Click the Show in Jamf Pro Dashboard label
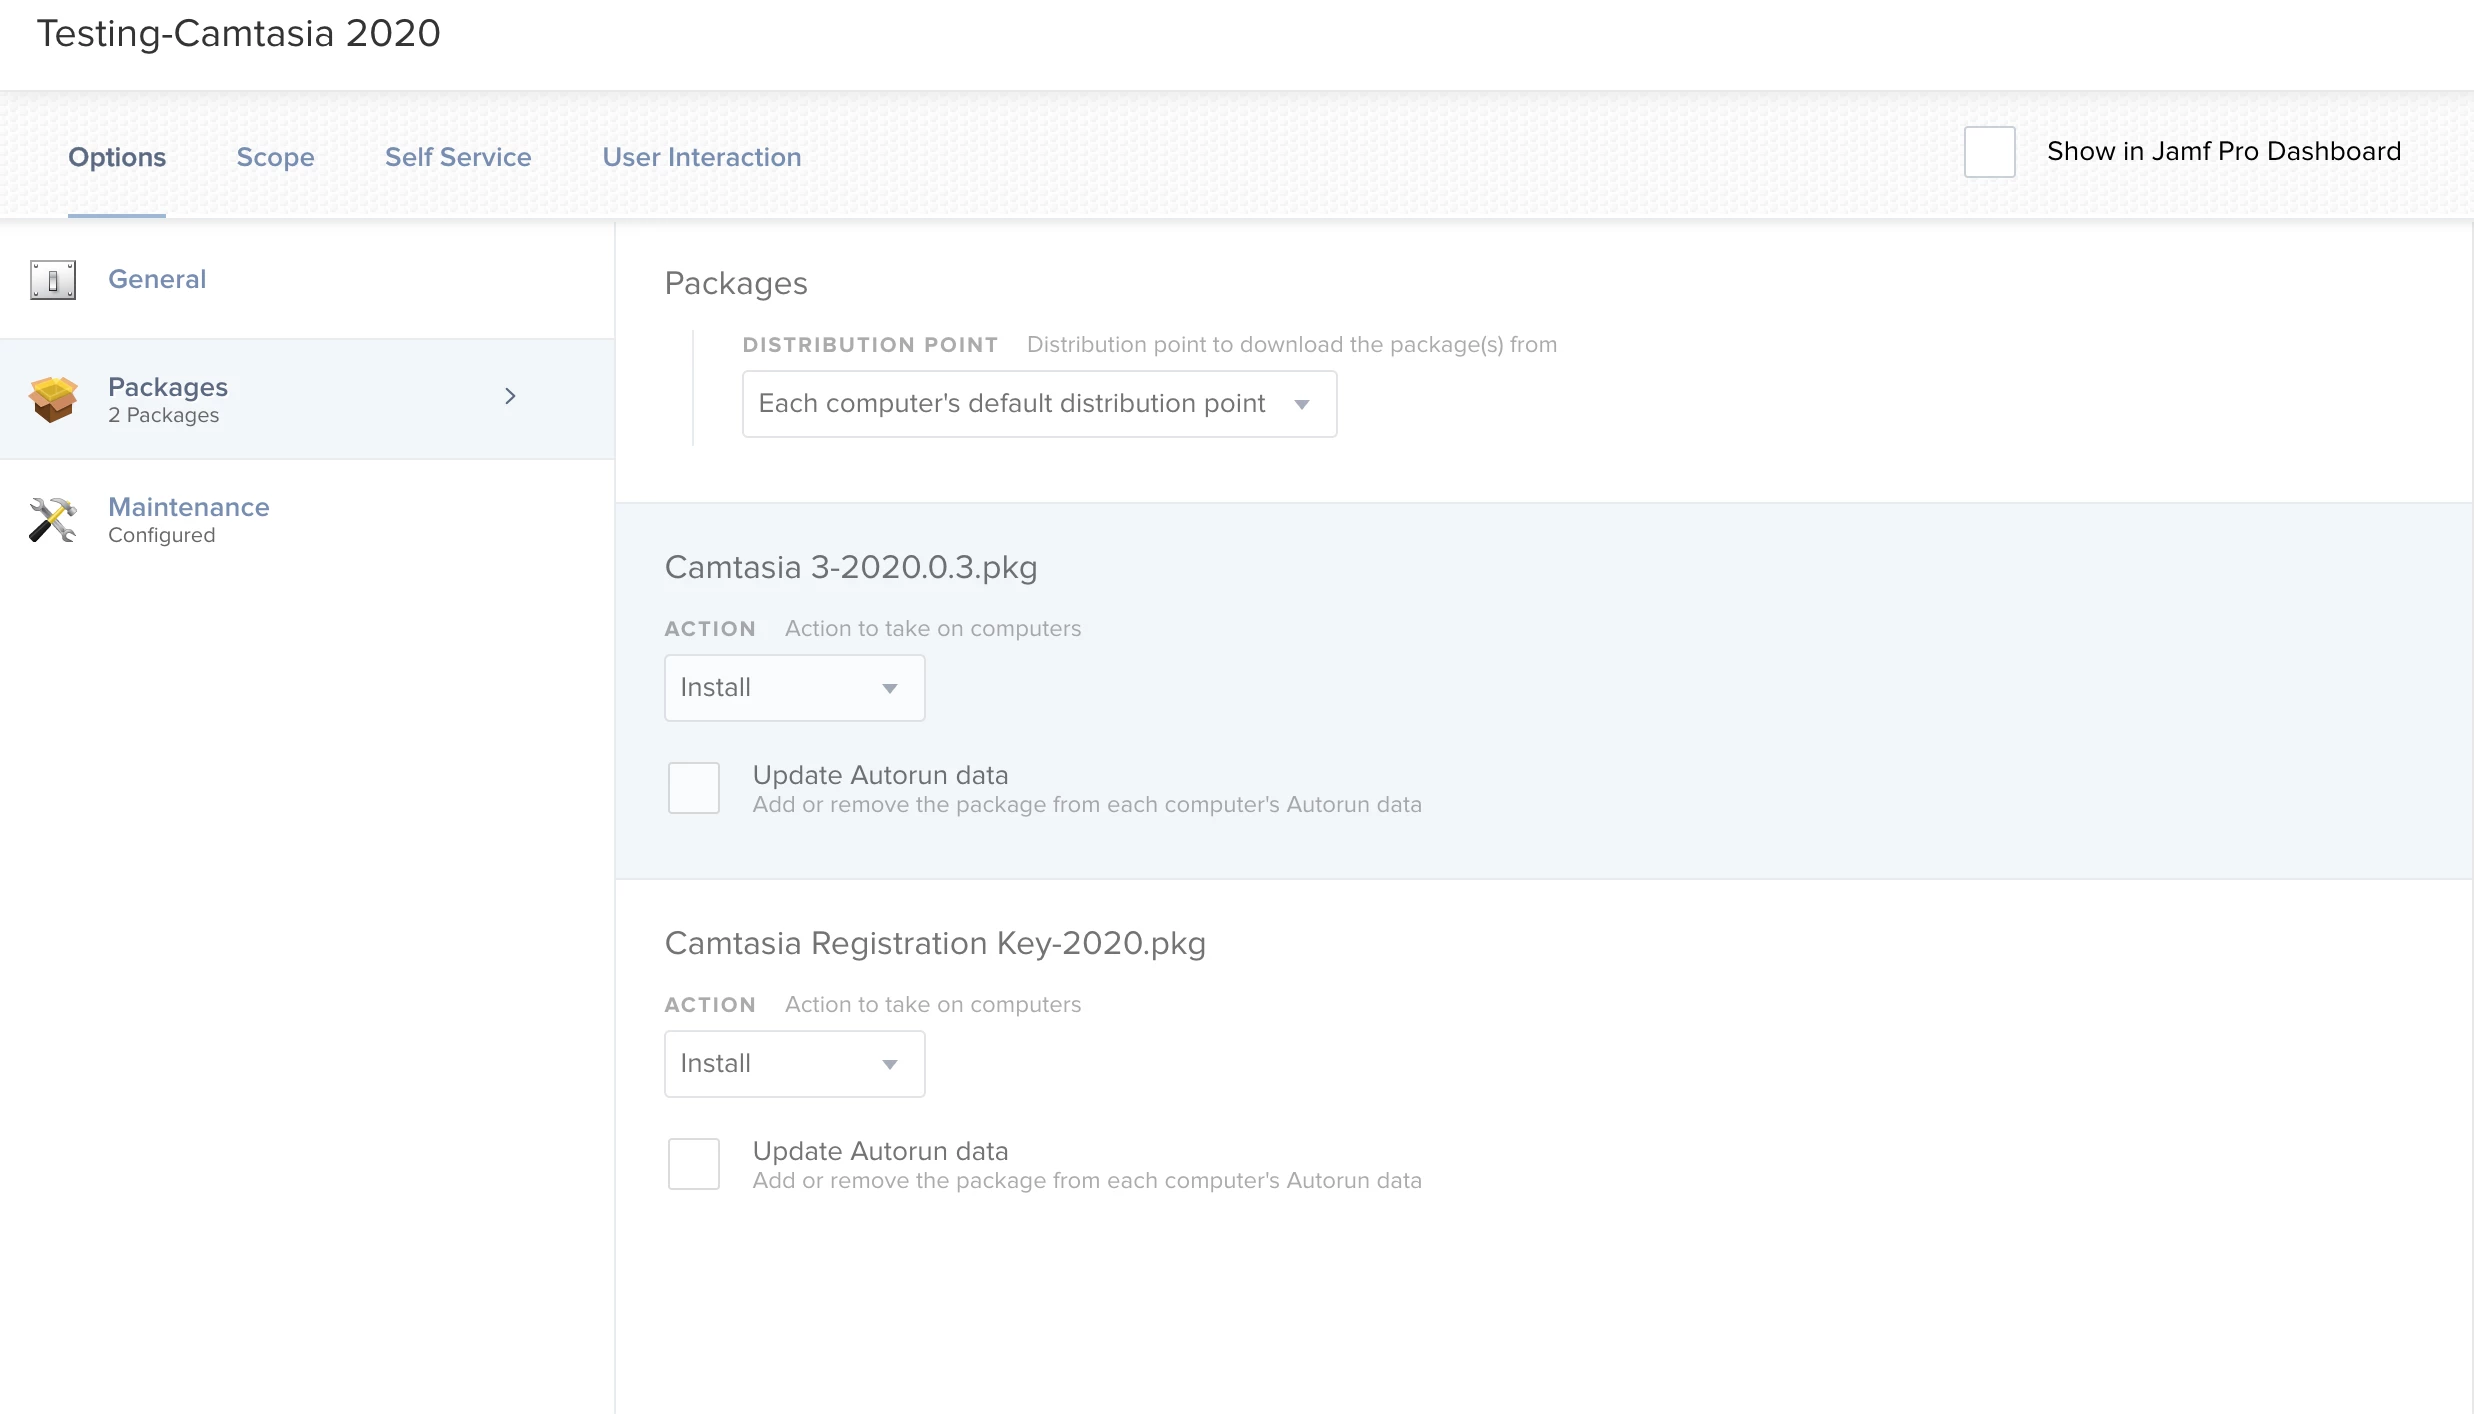This screenshot has height=1414, width=2474. point(2224,151)
